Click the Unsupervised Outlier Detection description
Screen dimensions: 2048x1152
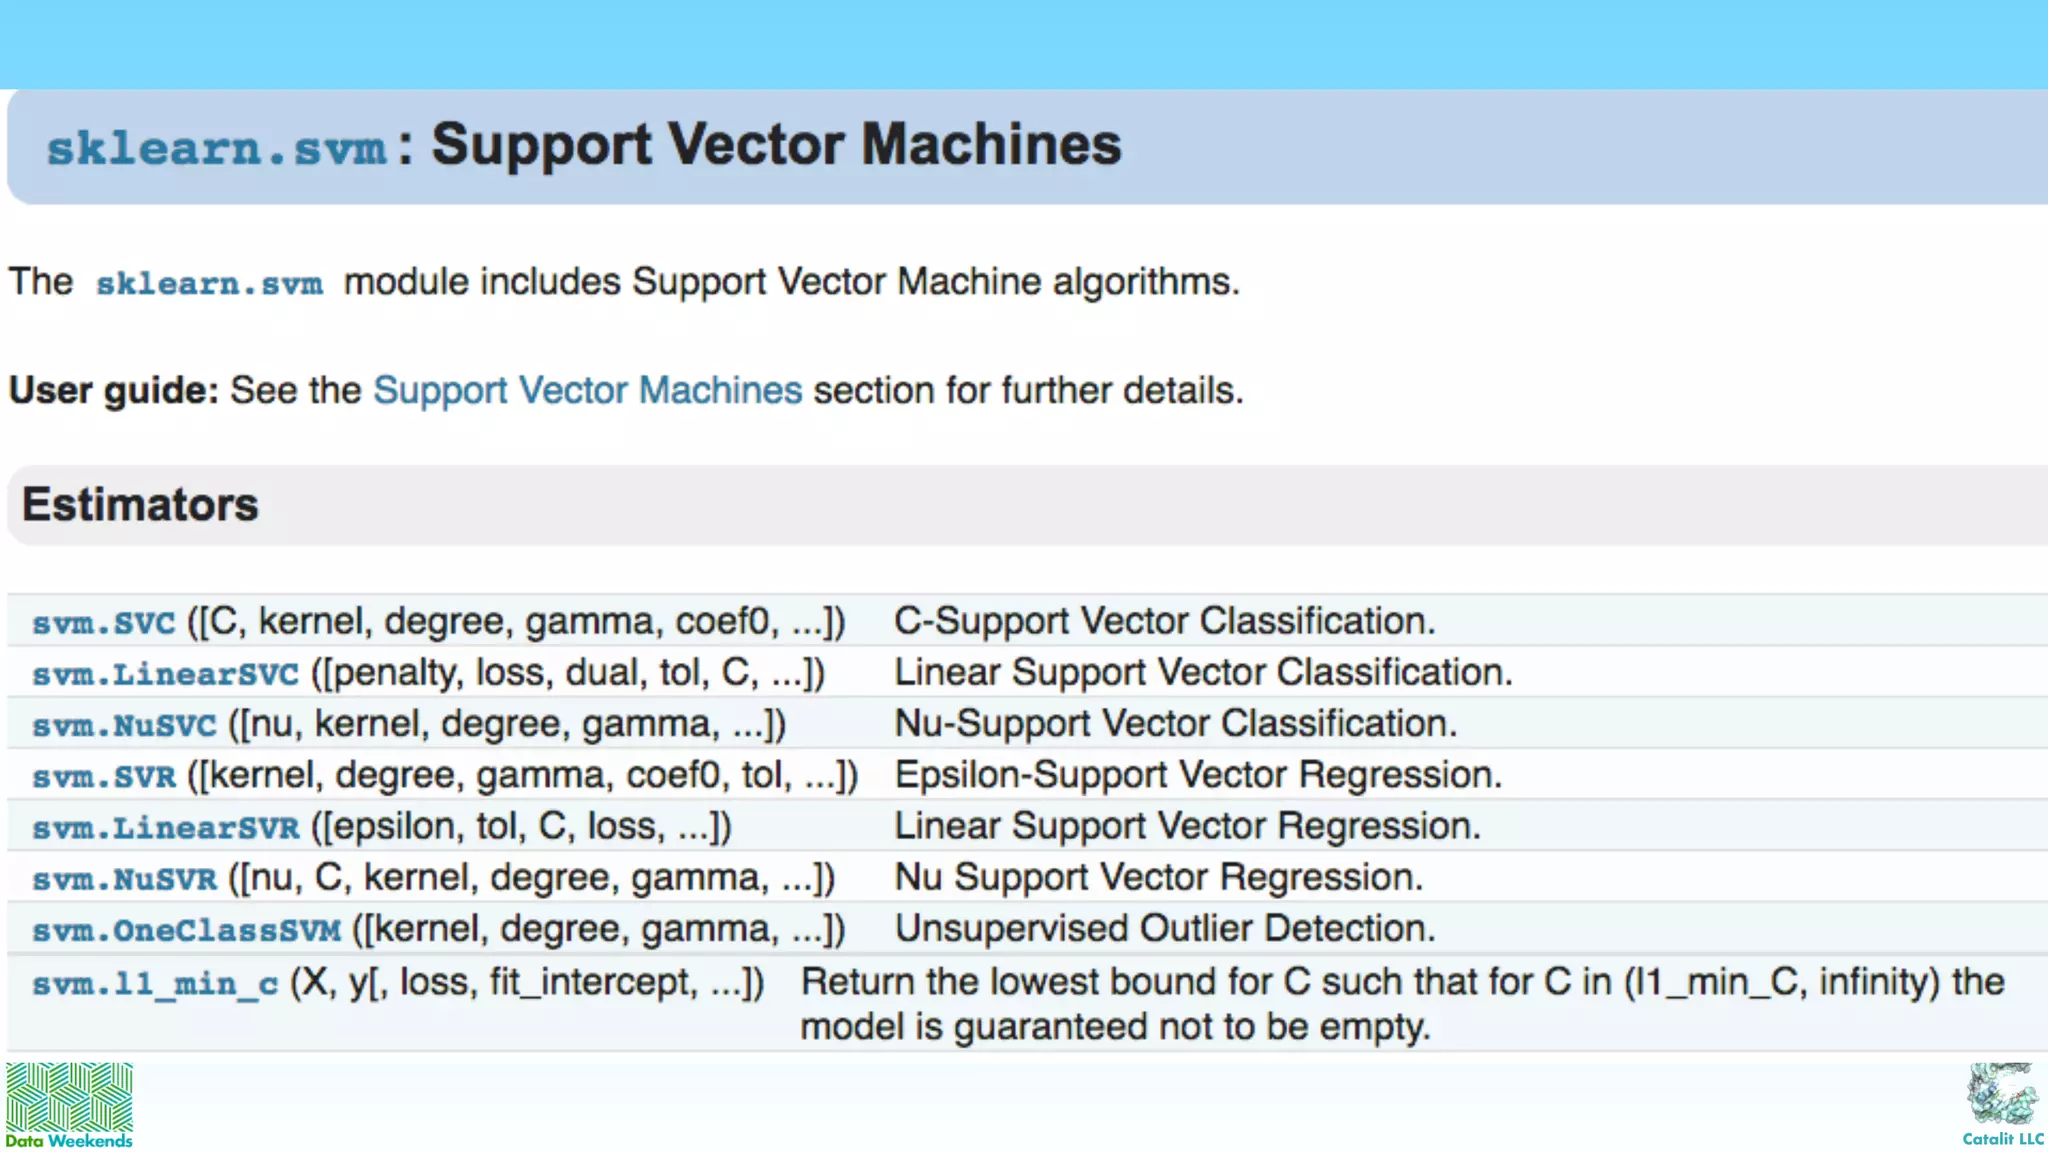[1165, 929]
